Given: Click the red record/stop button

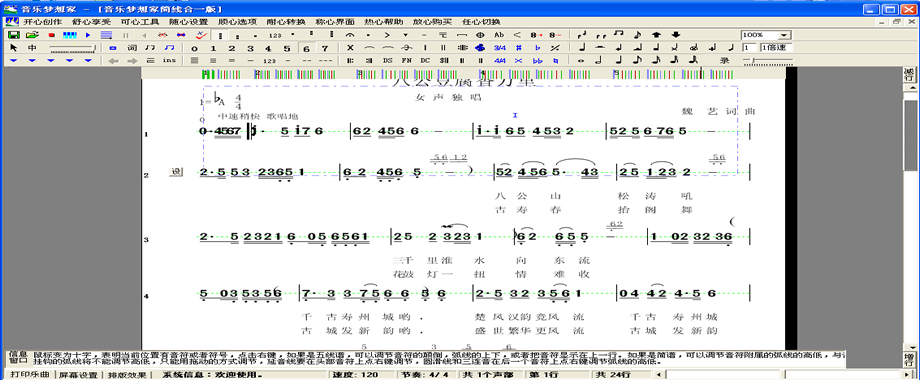Looking at the screenshot, I should click(51, 35).
